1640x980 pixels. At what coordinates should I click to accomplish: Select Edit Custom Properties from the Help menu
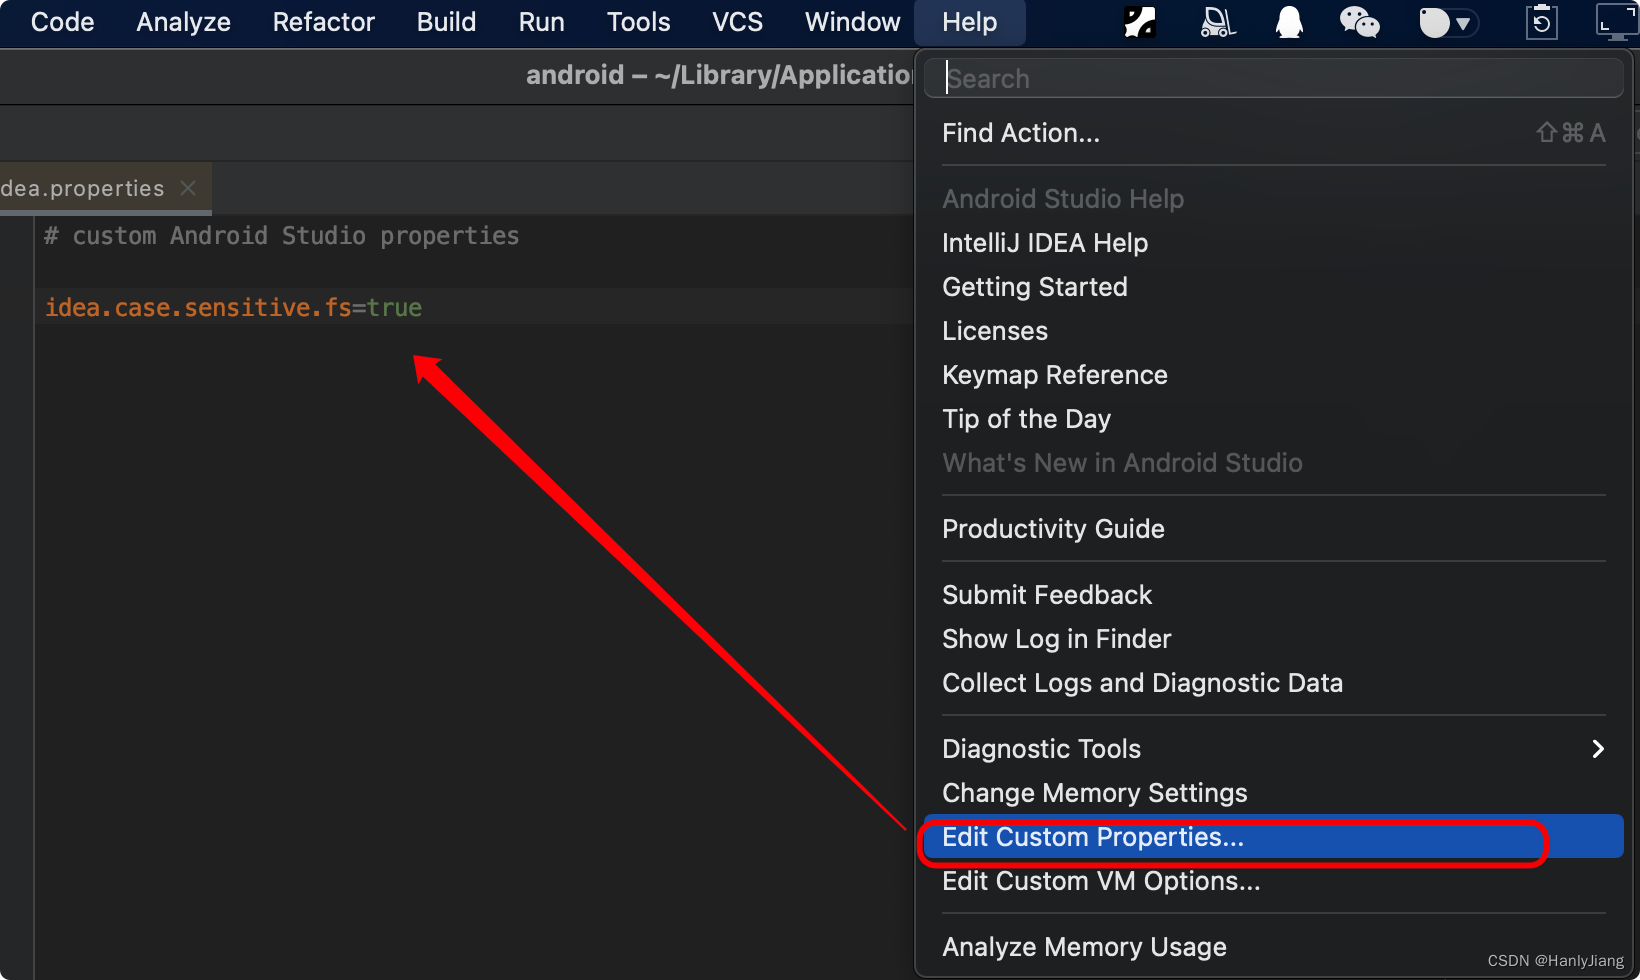[x=1093, y=837]
